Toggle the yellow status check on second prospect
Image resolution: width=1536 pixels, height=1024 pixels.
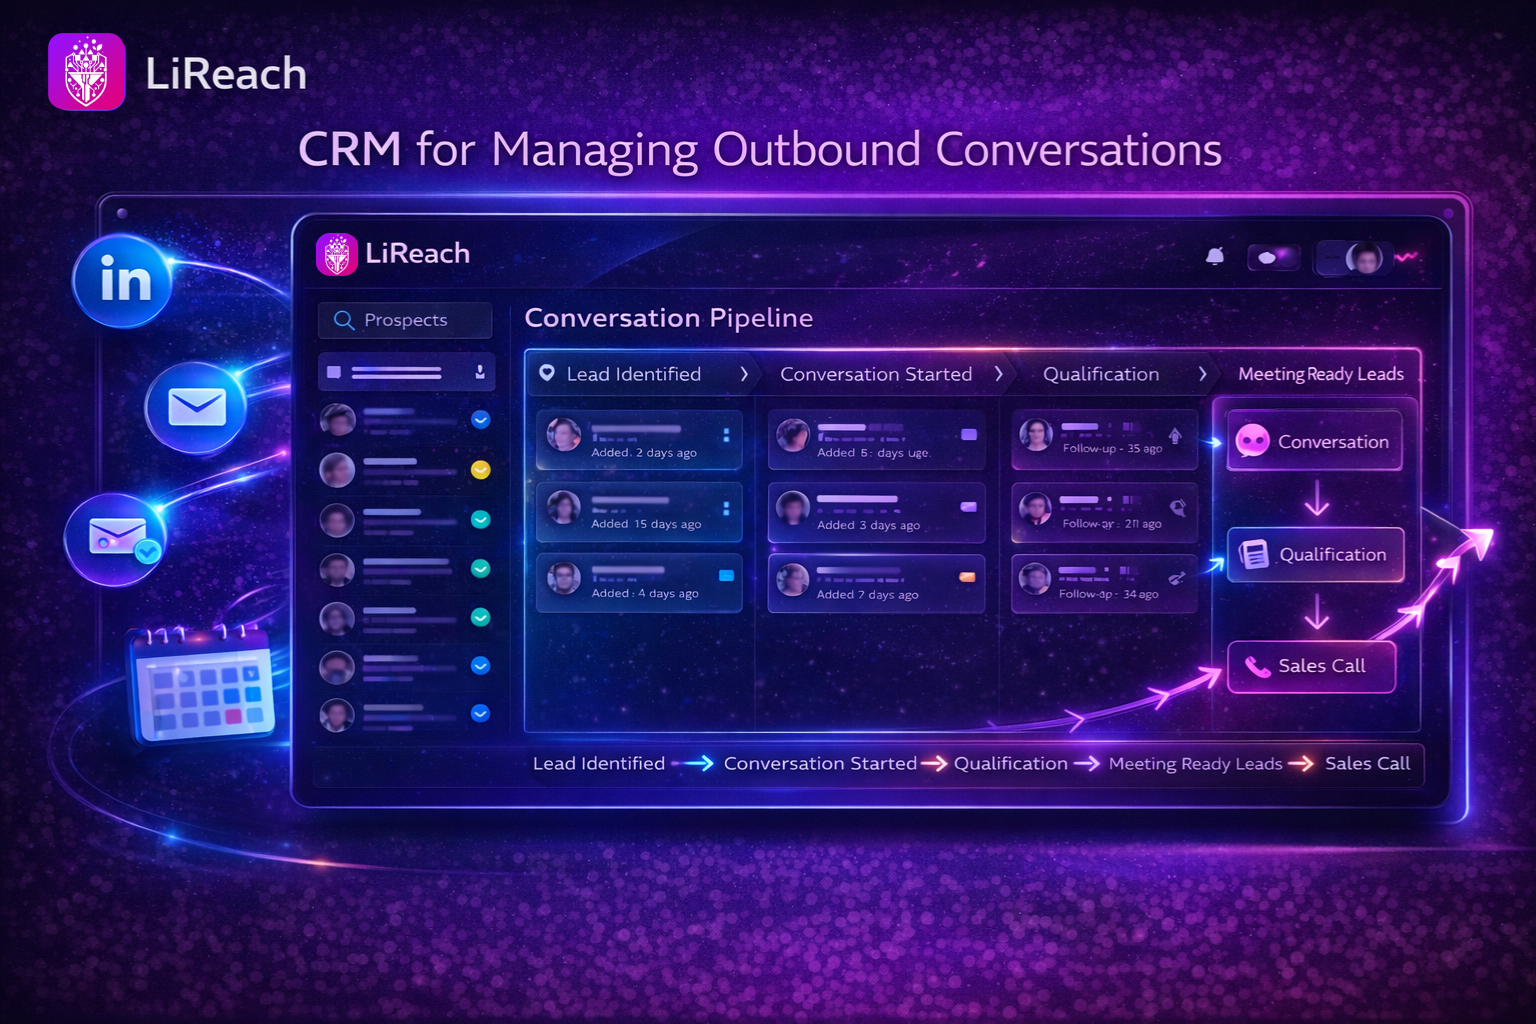[481, 470]
